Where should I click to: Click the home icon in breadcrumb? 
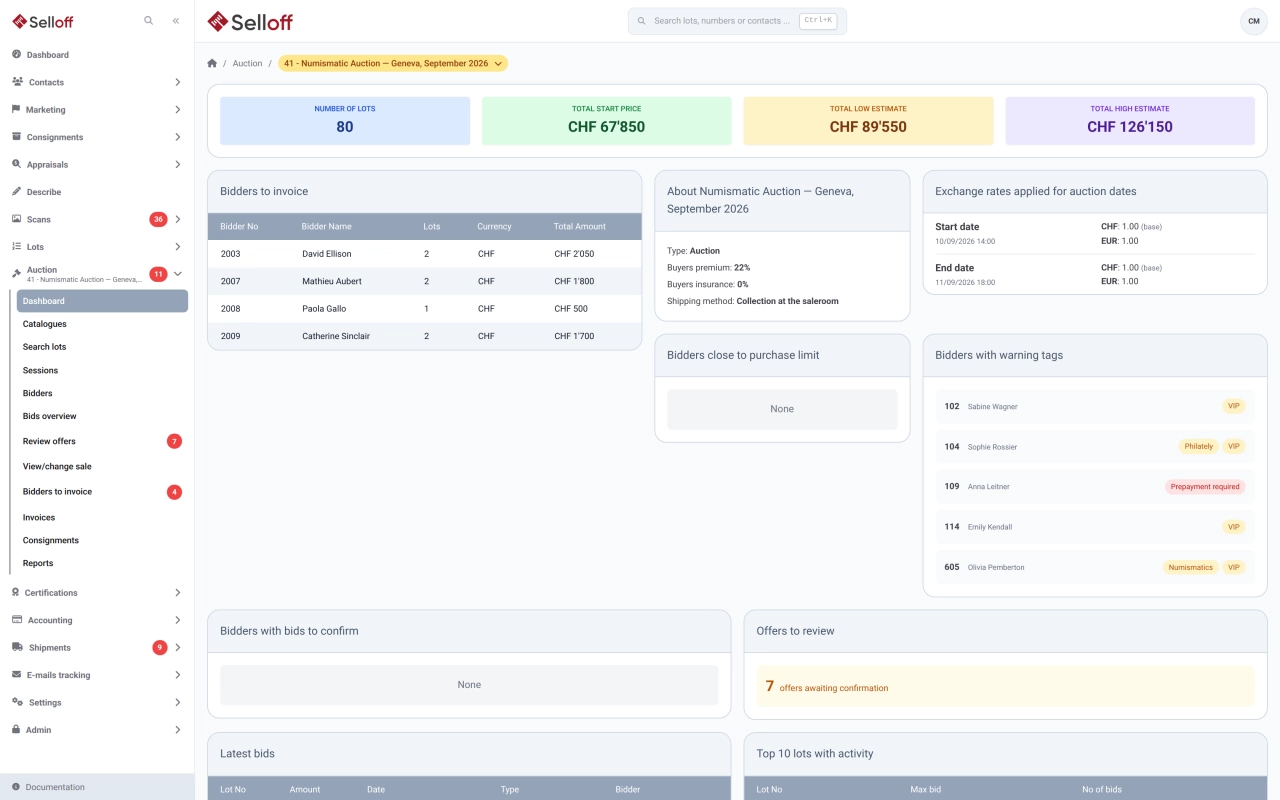212,63
